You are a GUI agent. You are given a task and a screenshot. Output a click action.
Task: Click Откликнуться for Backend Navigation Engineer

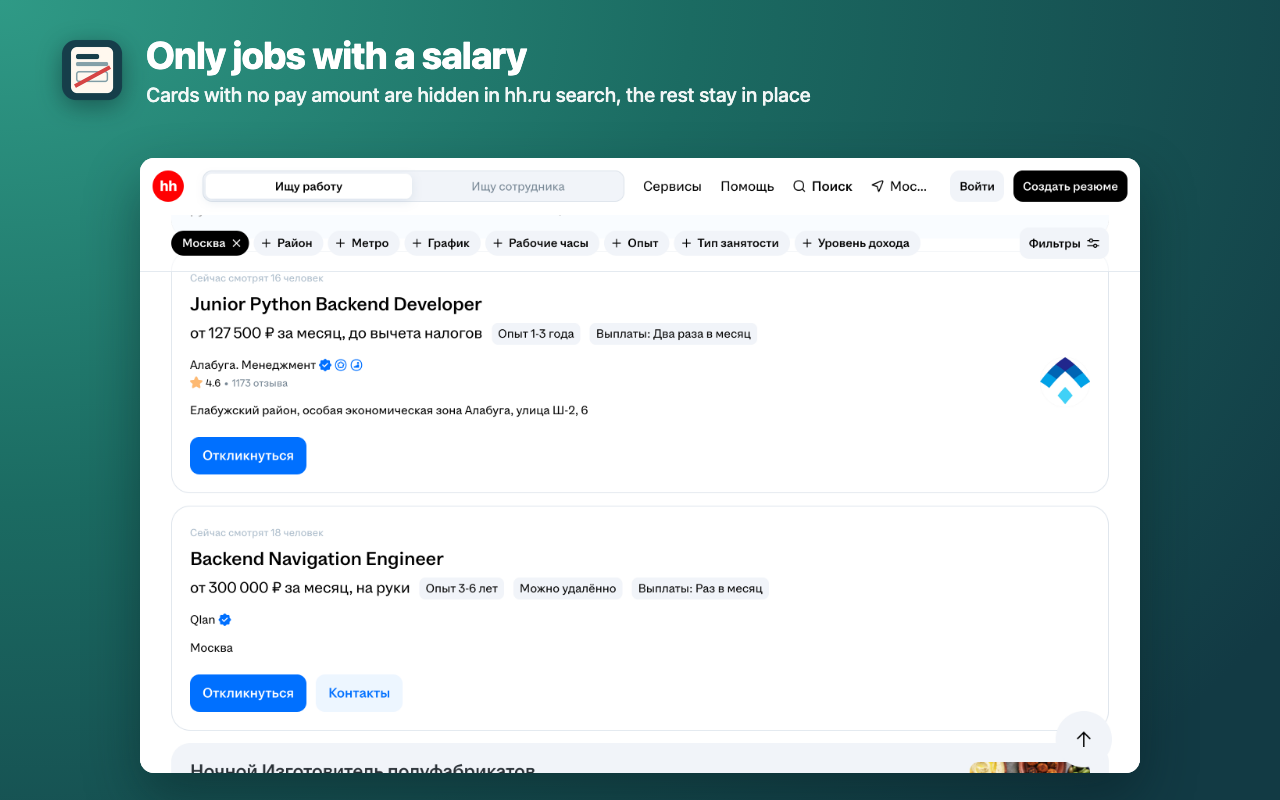[248, 693]
